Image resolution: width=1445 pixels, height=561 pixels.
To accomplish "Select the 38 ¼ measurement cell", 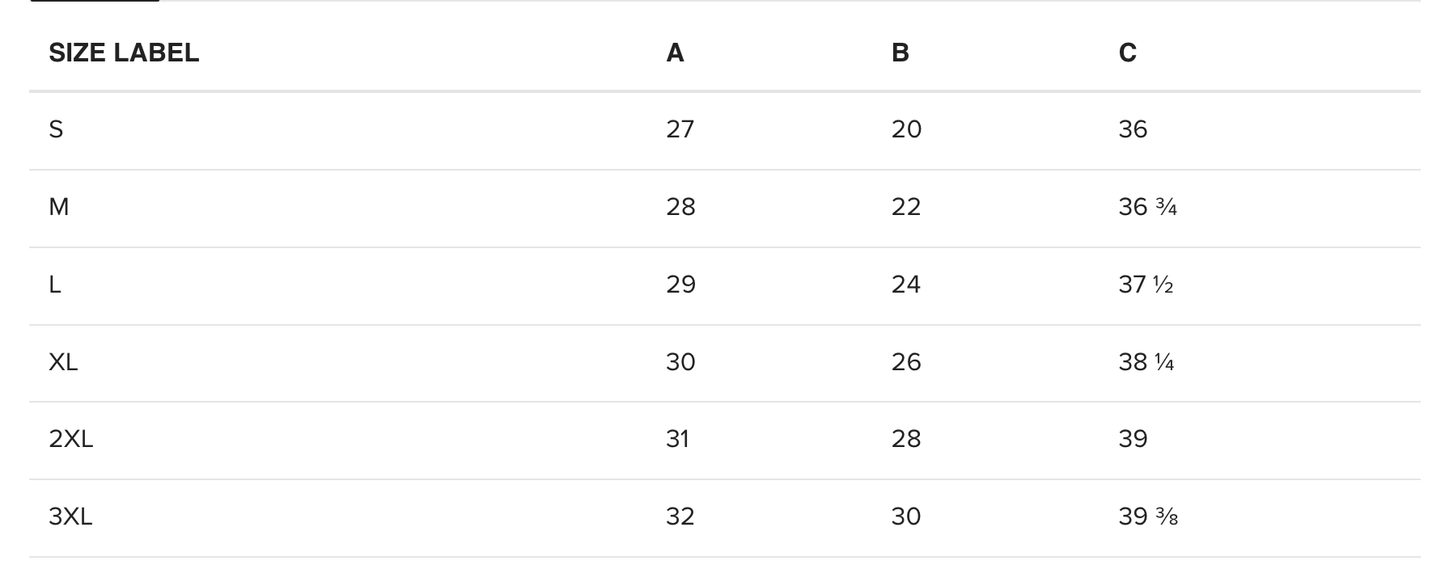I will pyautogui.click(x=1146, y=361).
